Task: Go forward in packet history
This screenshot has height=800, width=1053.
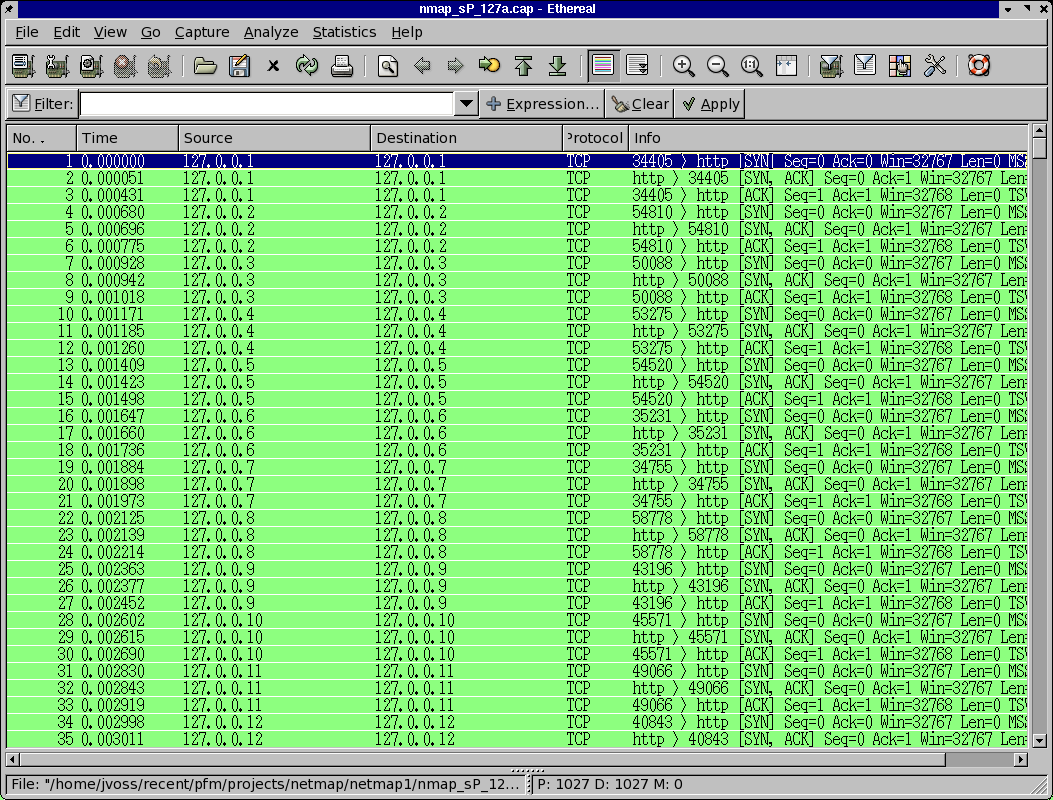Action: pos(455,65)
